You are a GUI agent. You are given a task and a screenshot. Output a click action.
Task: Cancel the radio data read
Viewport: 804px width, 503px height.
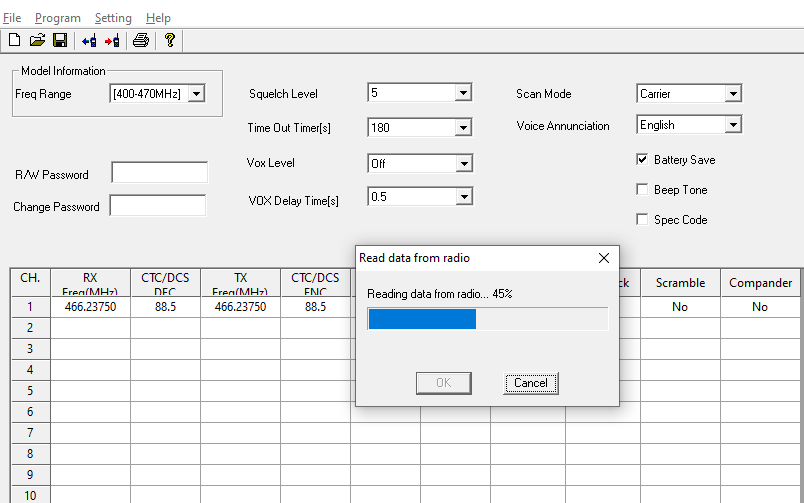point(531,383)
